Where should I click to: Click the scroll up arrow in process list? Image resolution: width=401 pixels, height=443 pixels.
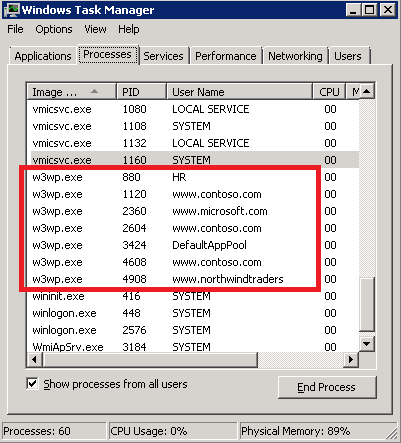[x=367, y=91]
